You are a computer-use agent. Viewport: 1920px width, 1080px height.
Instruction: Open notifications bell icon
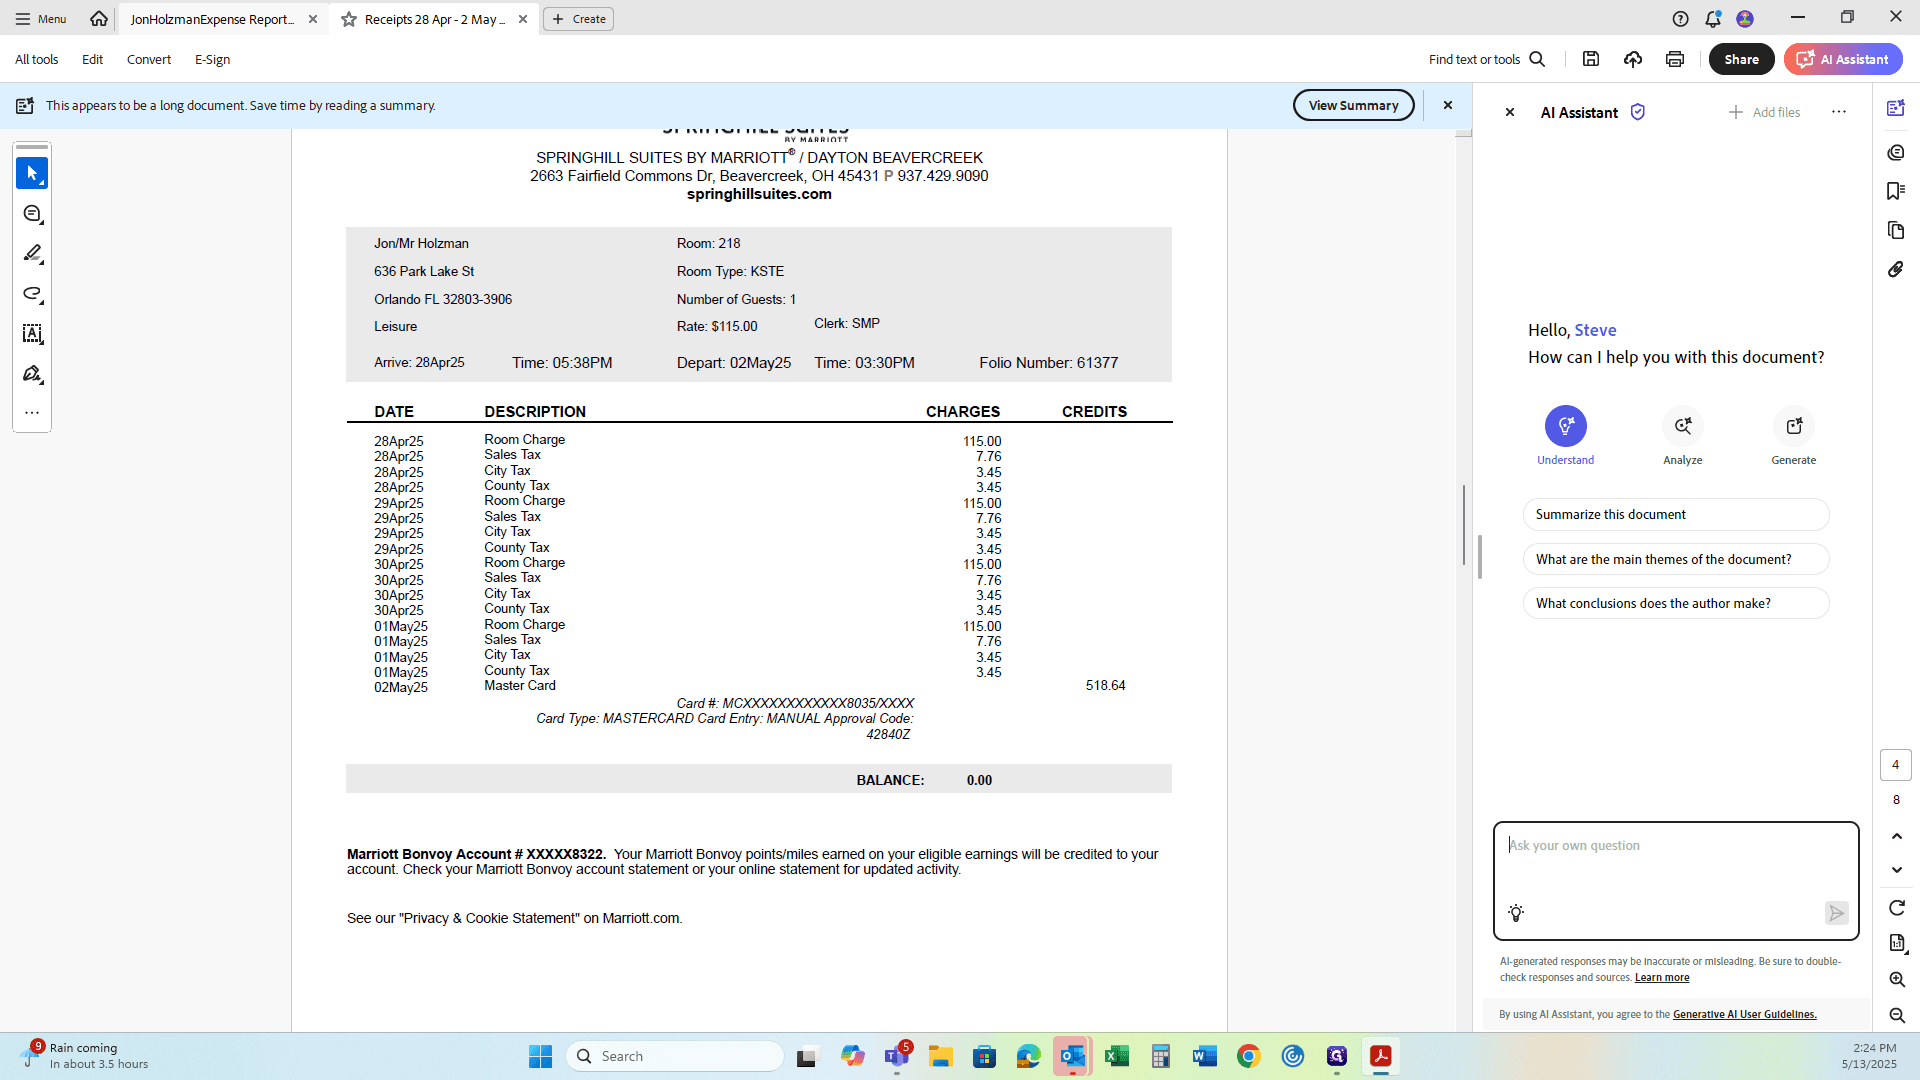[x=1713, y=19]
